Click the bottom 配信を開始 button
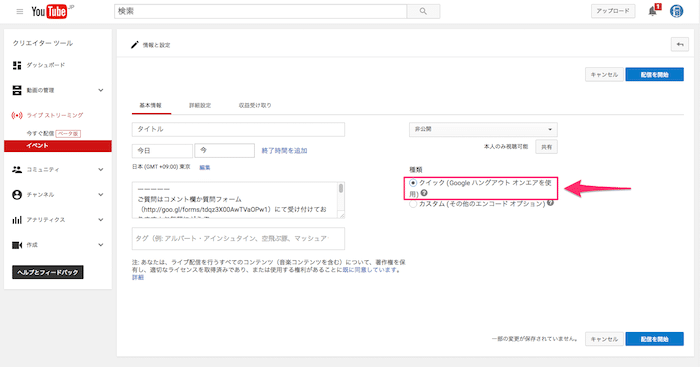Viewport: 700px width, 367px height. click(x=654, y=339)
